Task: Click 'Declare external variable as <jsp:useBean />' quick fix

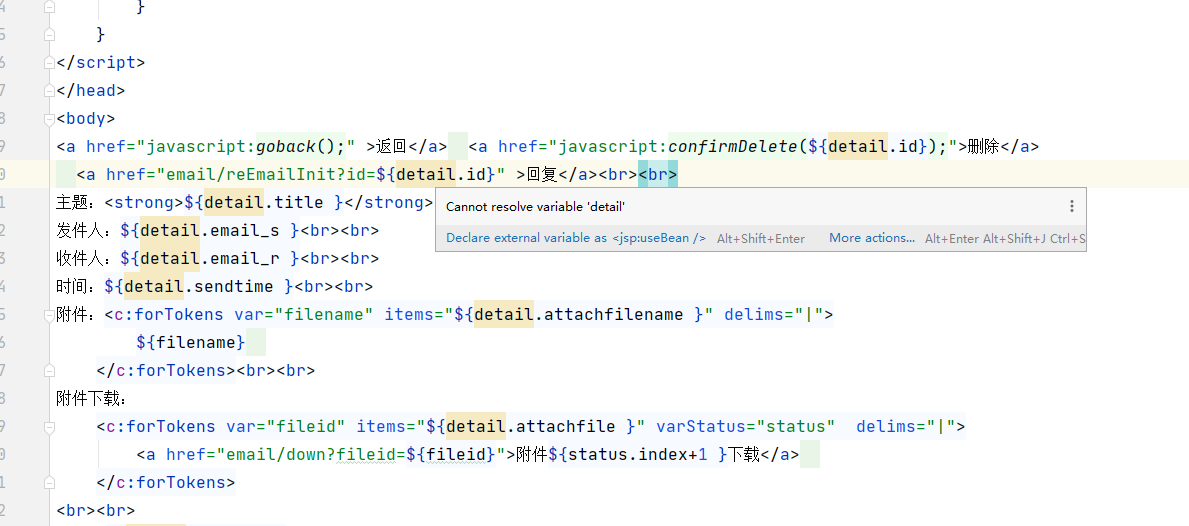Action: (x=576, y=238)
